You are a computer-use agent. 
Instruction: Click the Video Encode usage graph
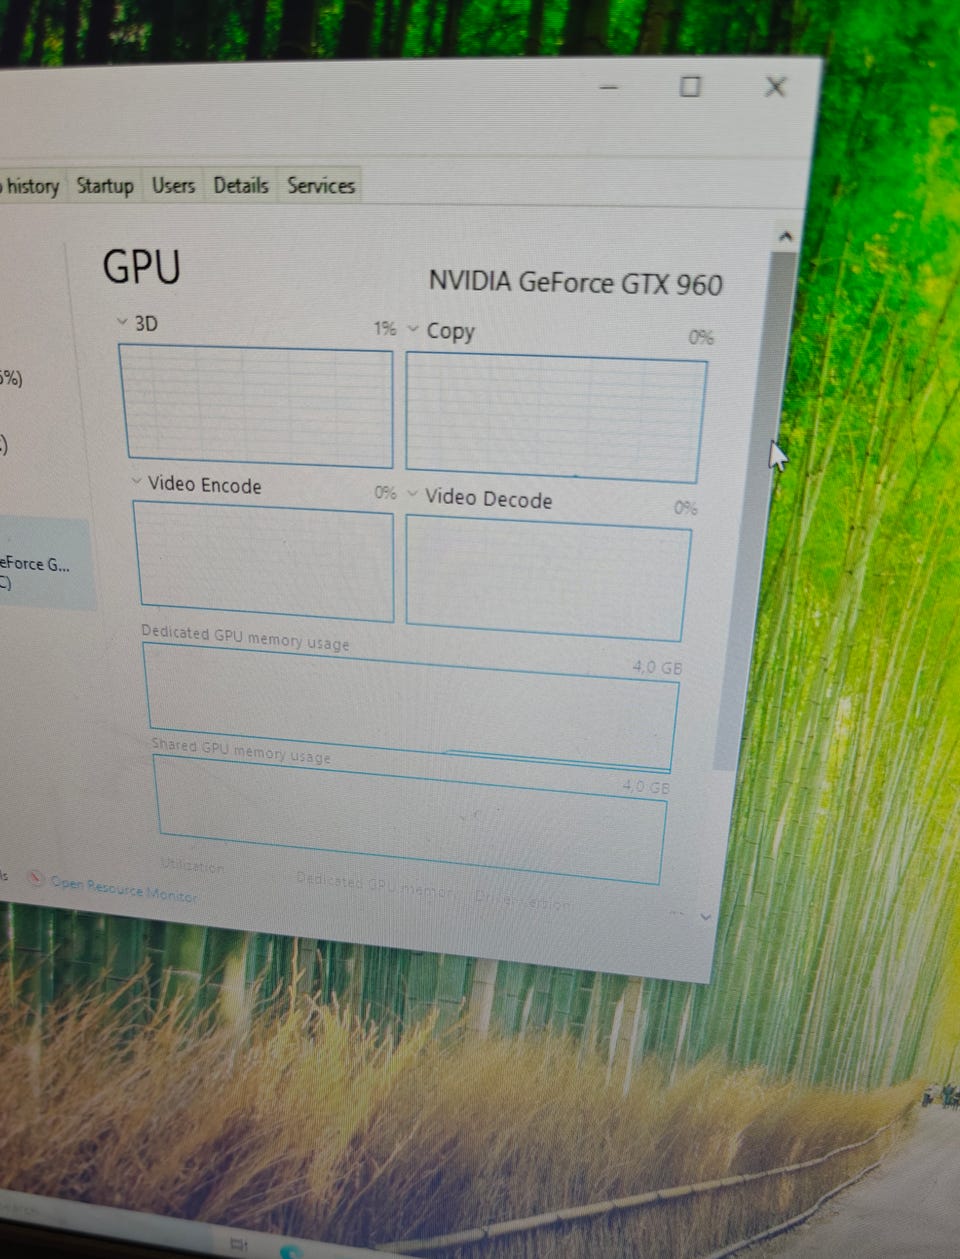pyautogui.click(x=264, y=561)
